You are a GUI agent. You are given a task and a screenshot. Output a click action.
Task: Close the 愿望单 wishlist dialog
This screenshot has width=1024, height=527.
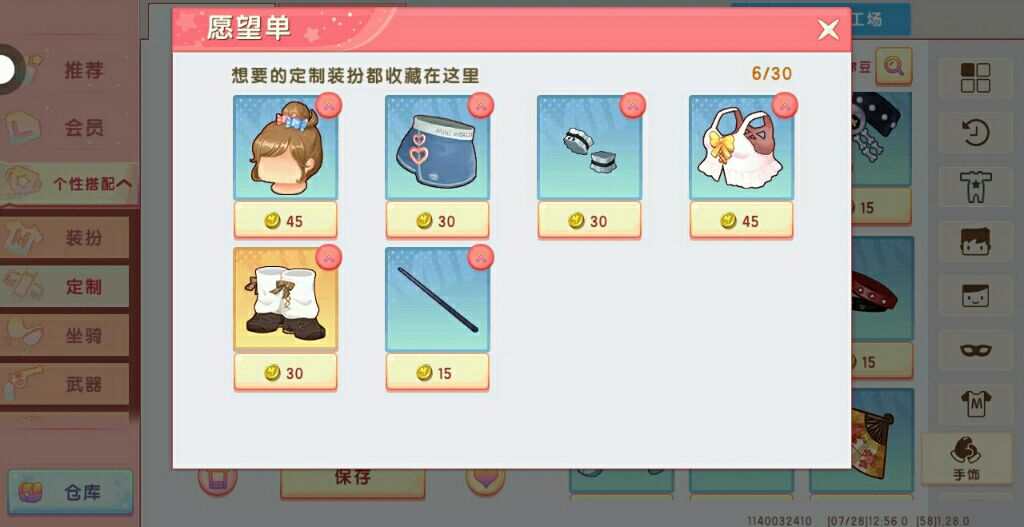[x=828, y=29]
